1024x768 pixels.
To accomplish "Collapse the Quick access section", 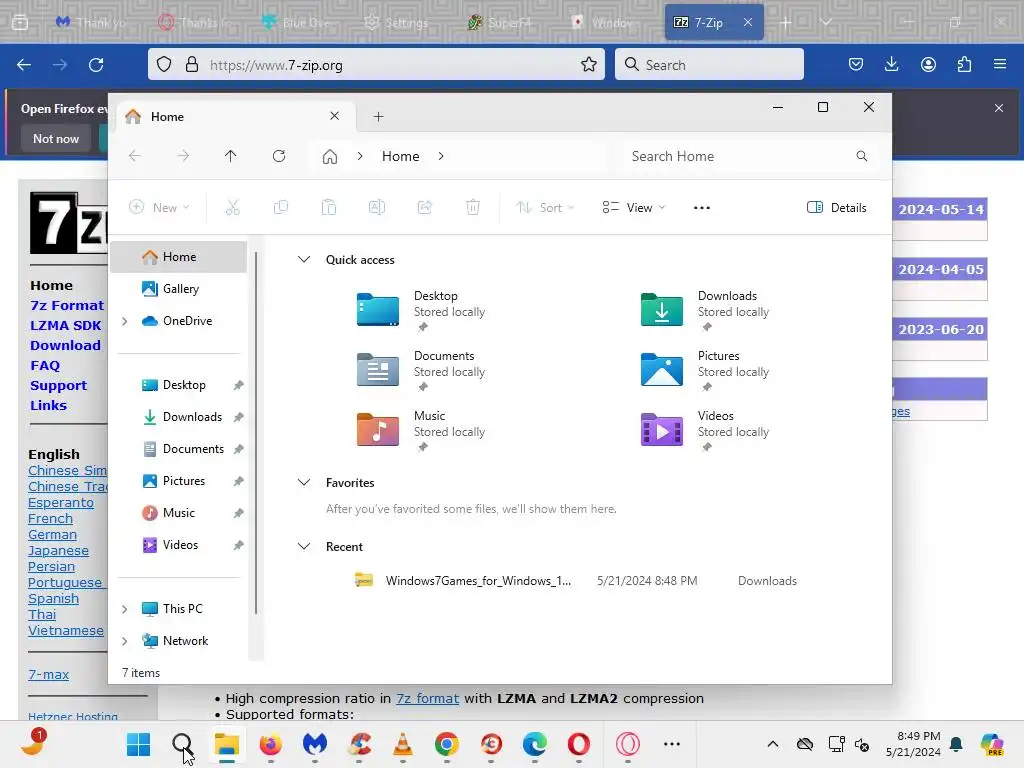I will [x=304, y=259].
